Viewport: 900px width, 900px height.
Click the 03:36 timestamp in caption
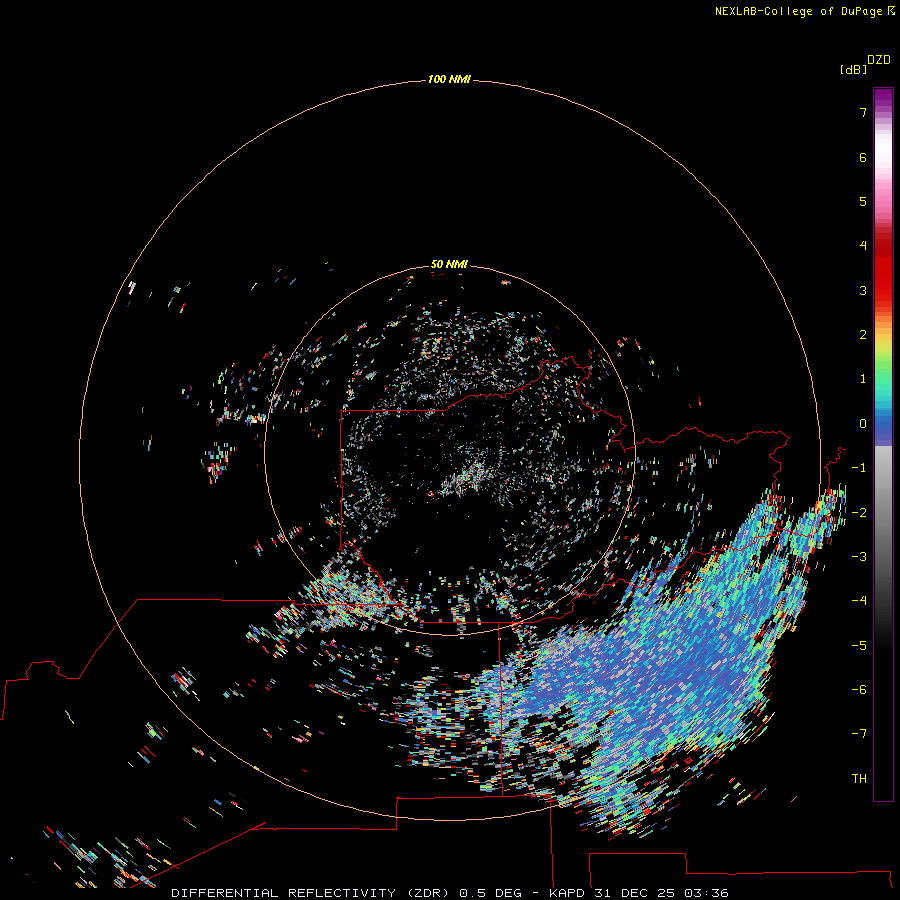(707, 893)
